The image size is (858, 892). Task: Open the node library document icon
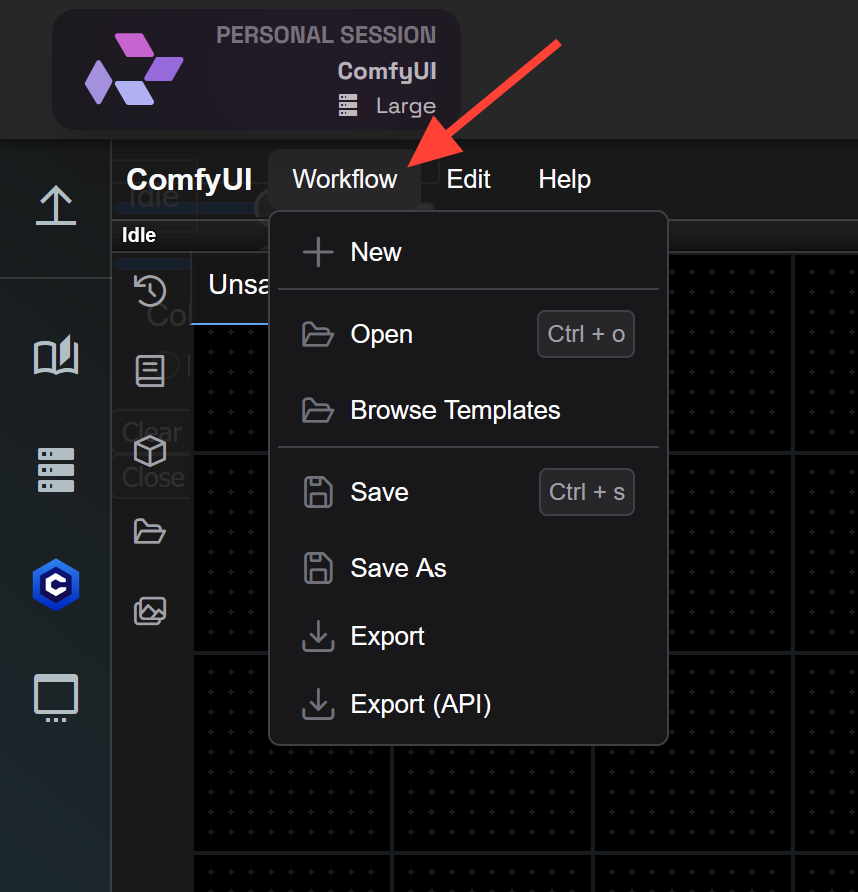coord(150,371)
